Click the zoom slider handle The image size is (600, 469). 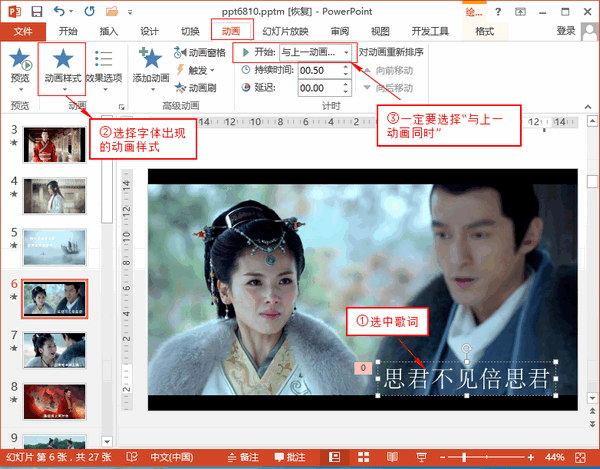pyautogui.click(x=464, y=457)
